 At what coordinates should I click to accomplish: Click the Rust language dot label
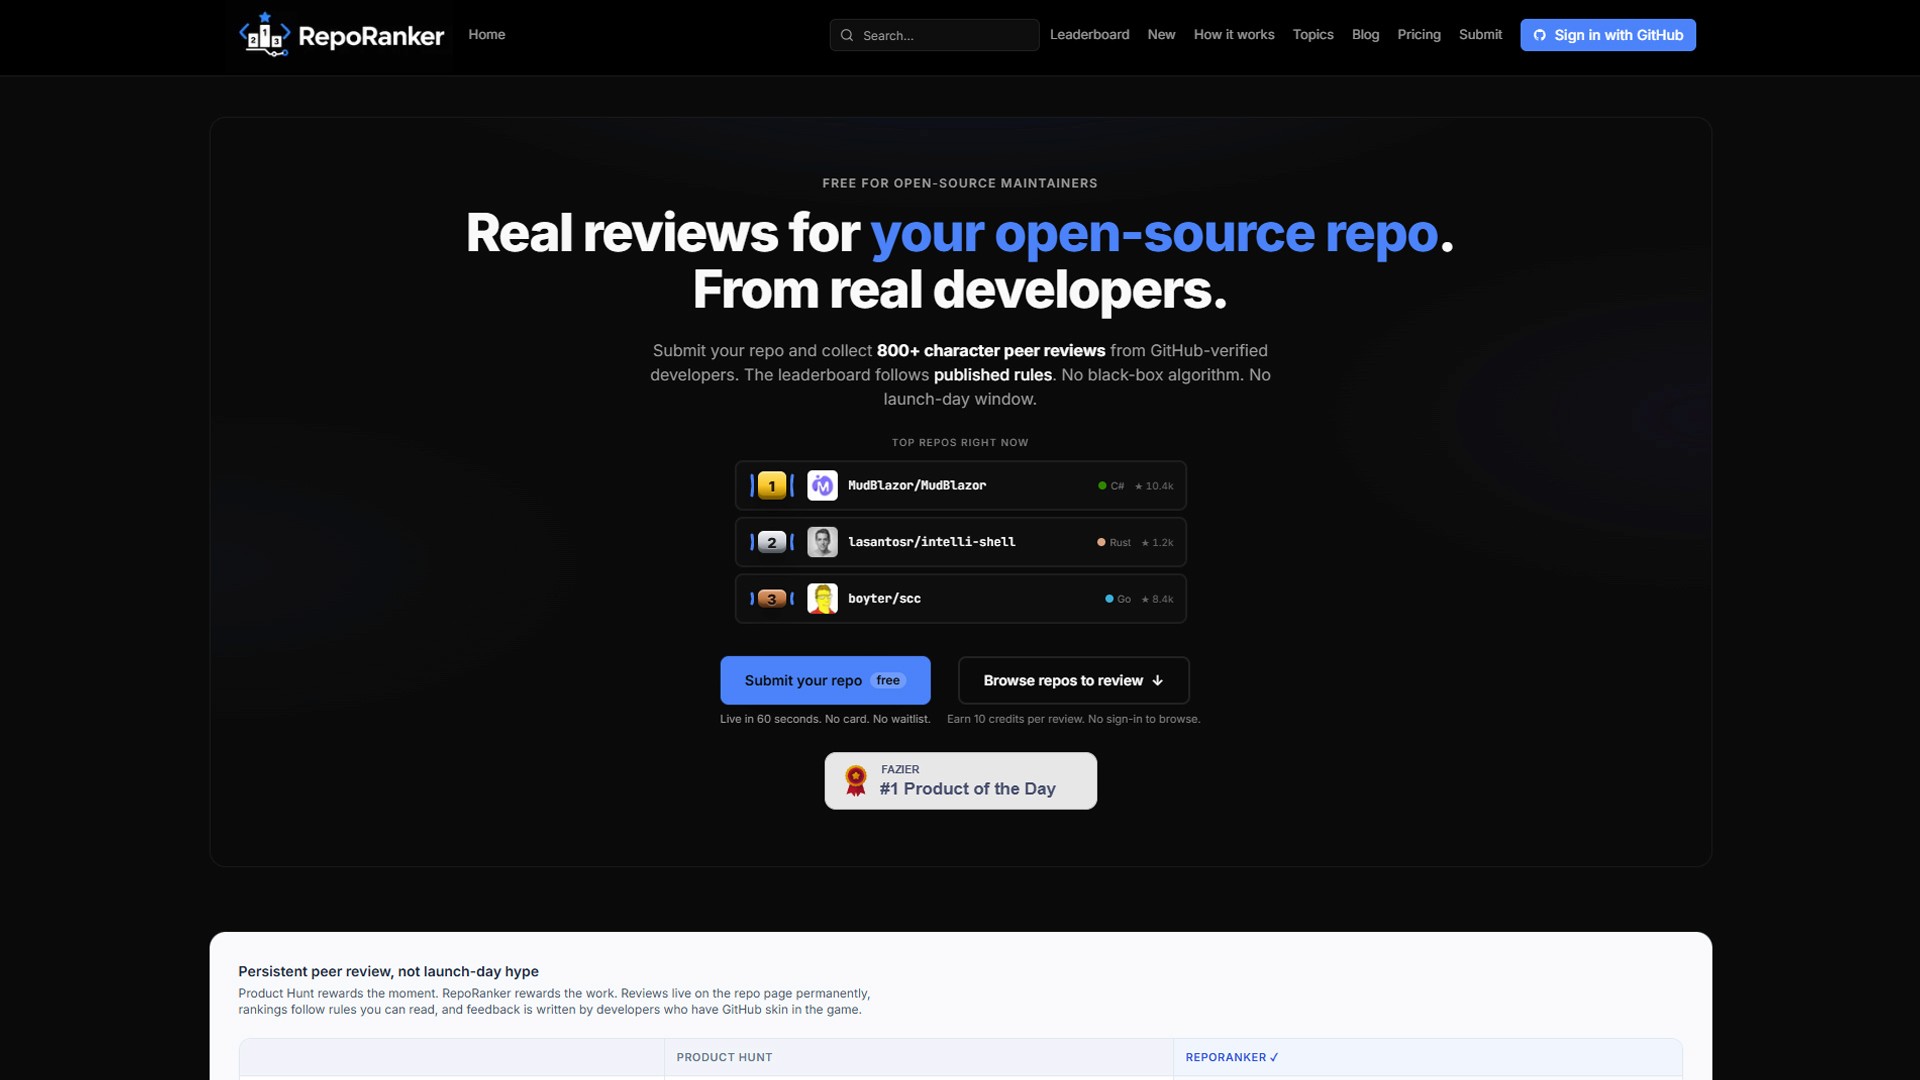coord(1114,543)
